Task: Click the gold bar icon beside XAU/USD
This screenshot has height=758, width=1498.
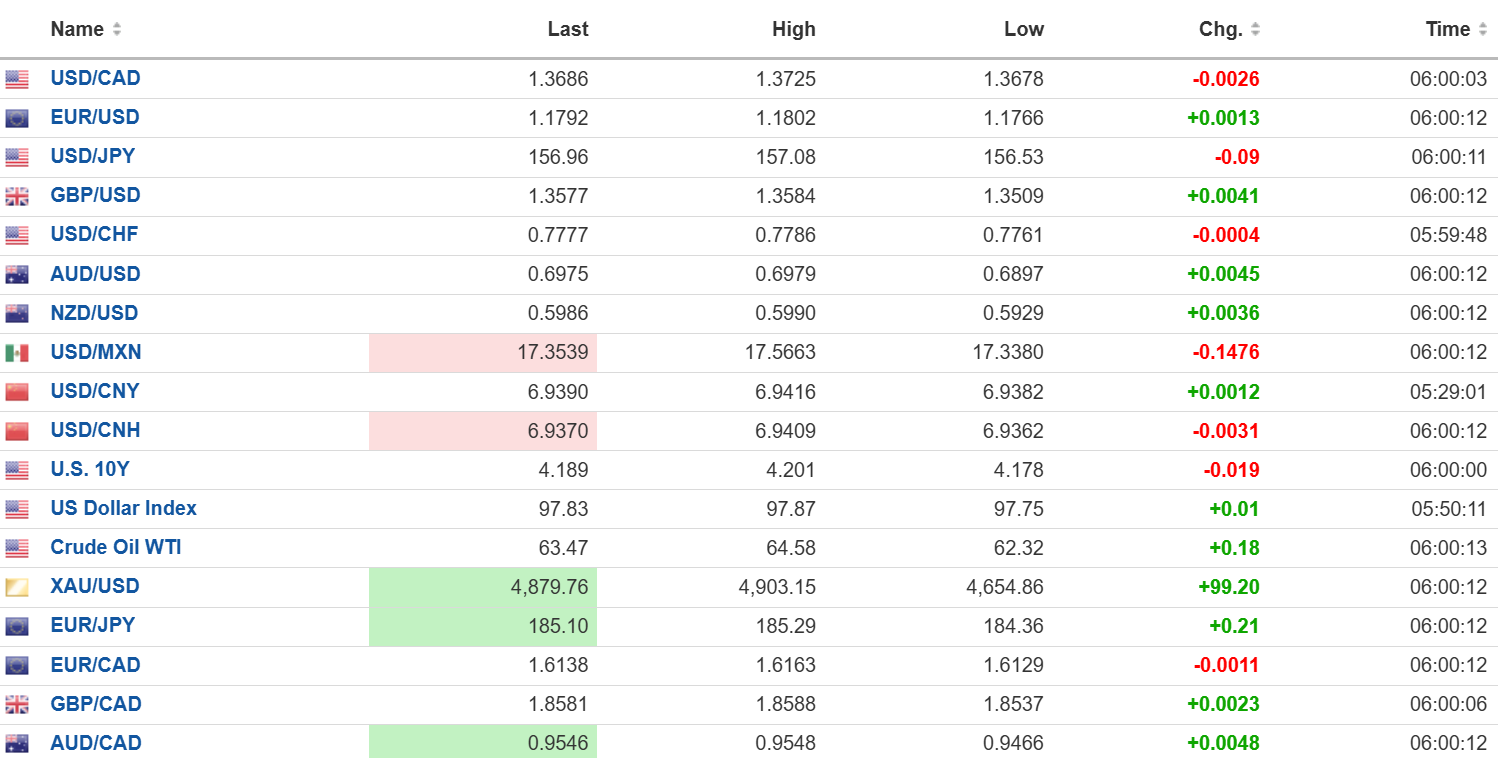Action: [x=17, y=587]
